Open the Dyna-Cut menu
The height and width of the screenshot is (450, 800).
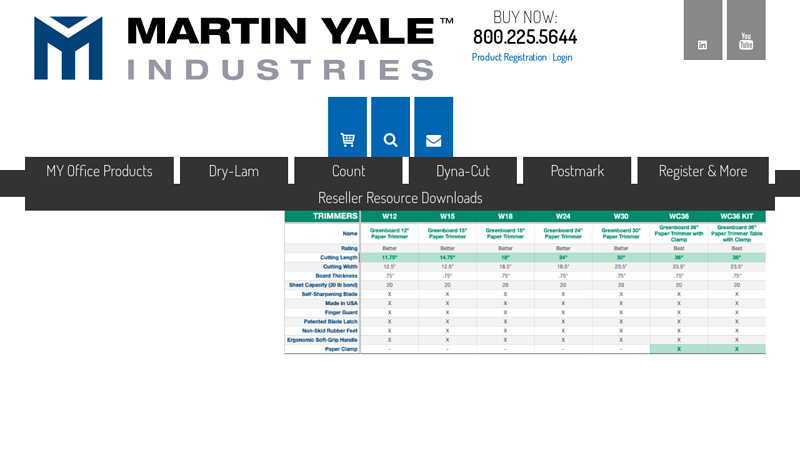pos(463,171)
